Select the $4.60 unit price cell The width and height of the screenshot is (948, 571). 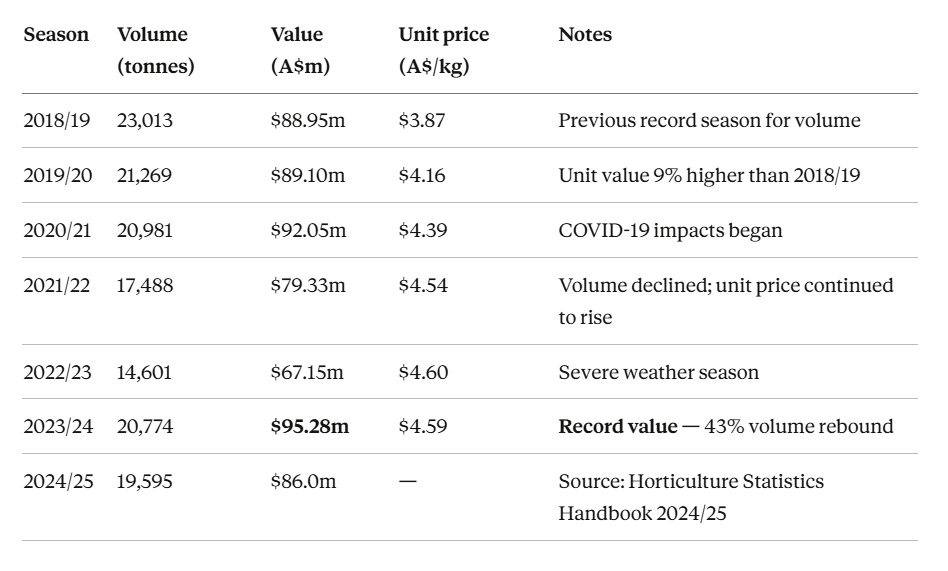click(423, 372)
